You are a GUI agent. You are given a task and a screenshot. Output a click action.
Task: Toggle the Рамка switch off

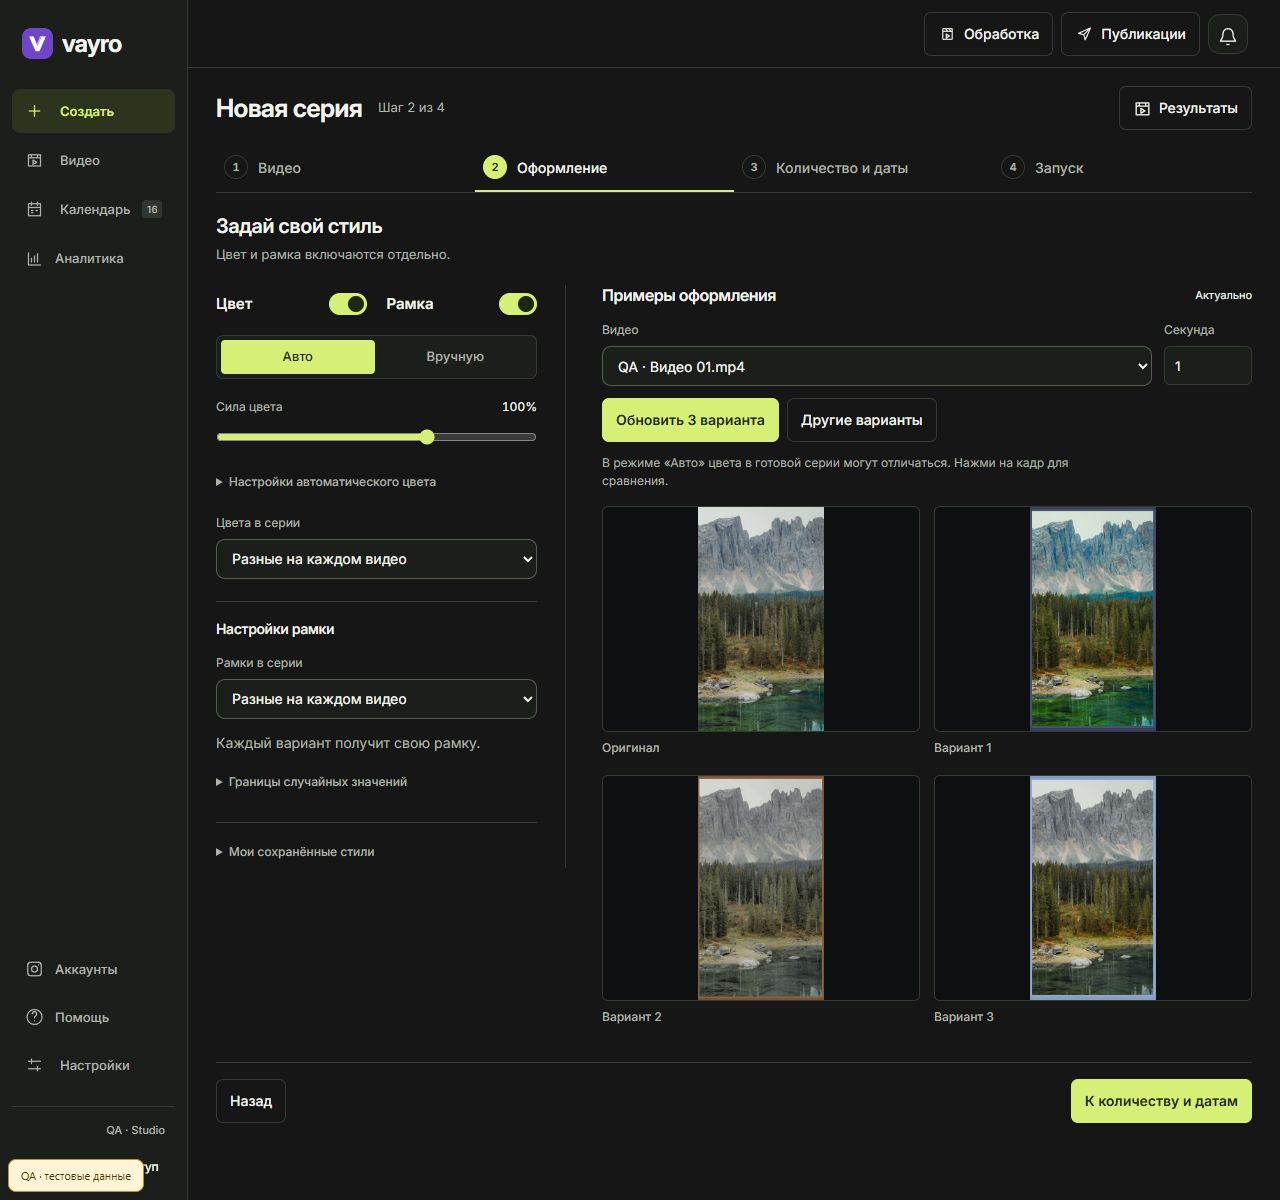(518, 304)
